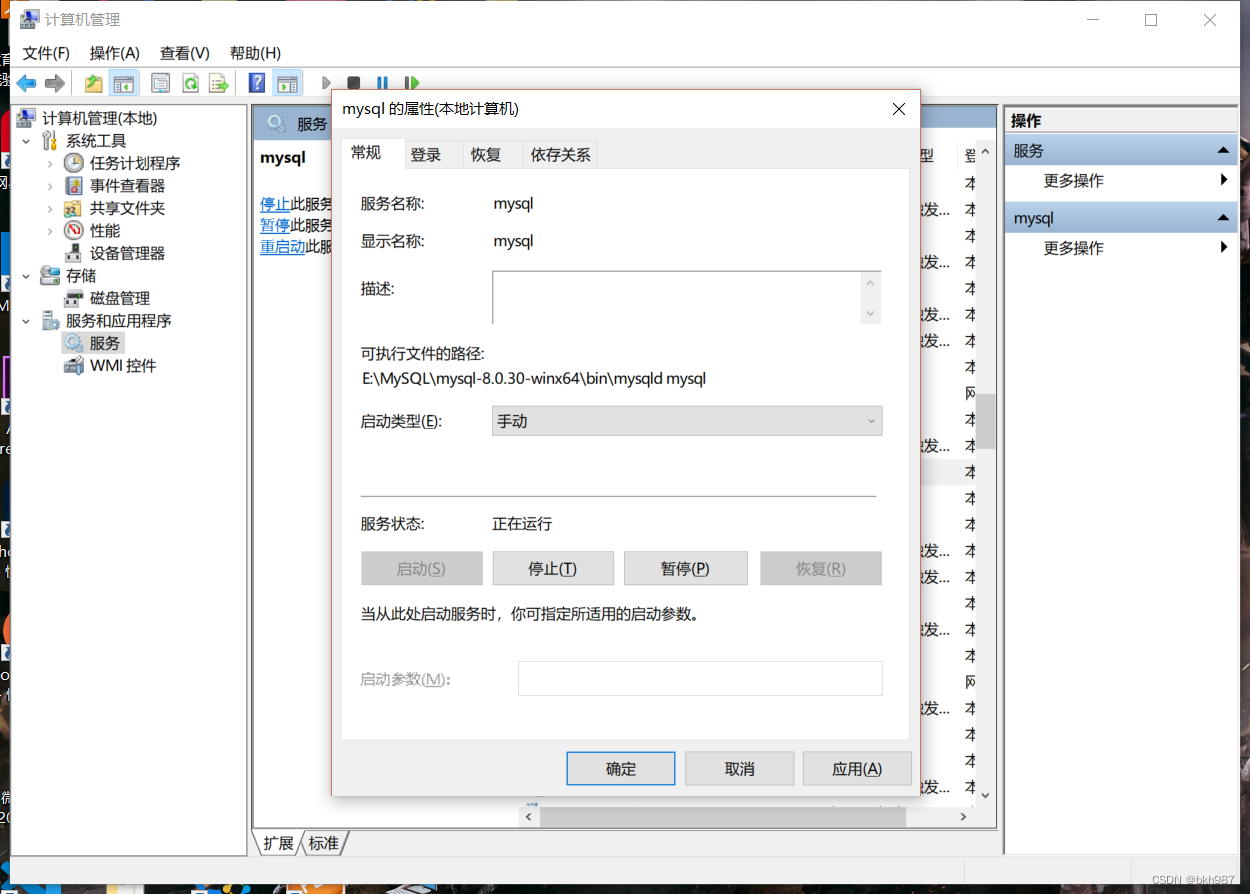This screenshot has width=1250, height=894.
Task: Click the services list vertical scrollbar thumb
Action: coord(986,420)
